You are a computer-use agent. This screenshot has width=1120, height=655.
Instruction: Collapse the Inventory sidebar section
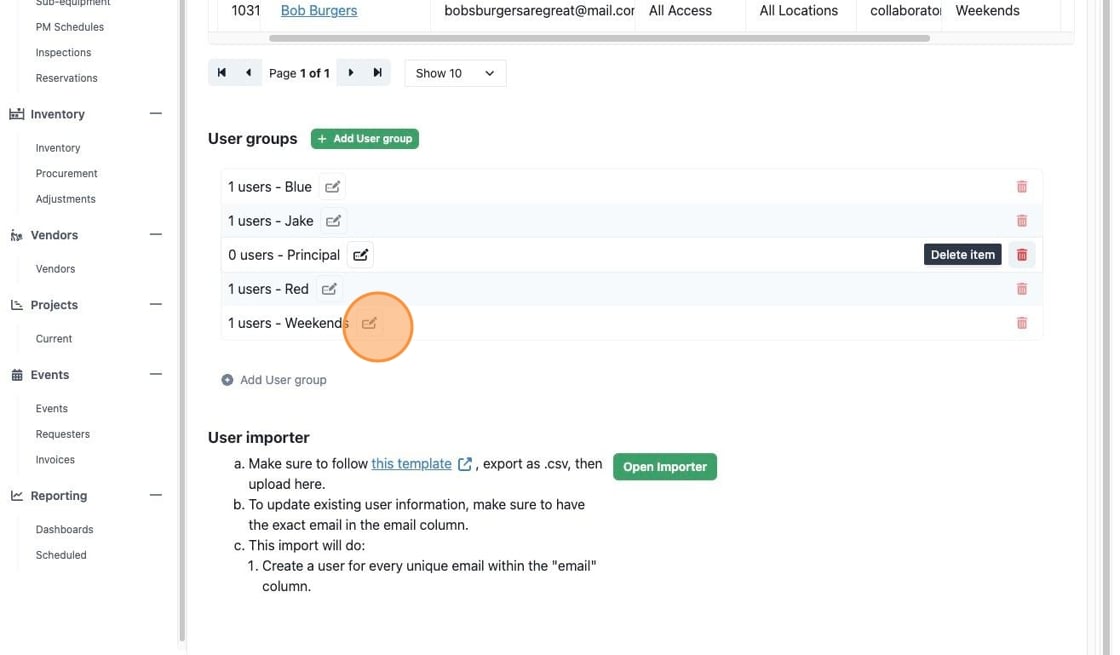(156, 114)
